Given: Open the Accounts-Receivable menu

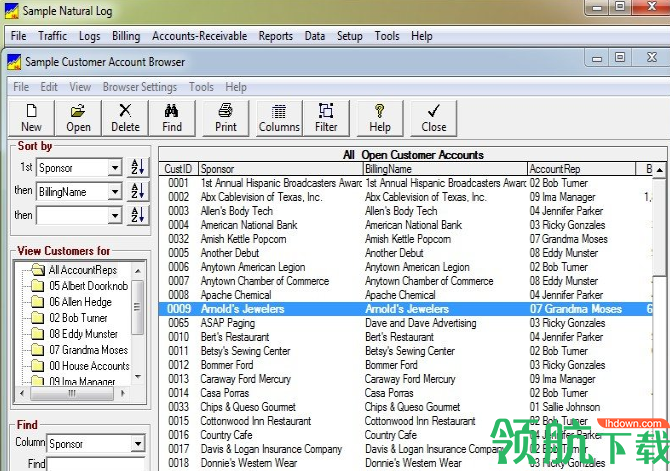Looking at the screenshot, I should click(x=200, y=36).
